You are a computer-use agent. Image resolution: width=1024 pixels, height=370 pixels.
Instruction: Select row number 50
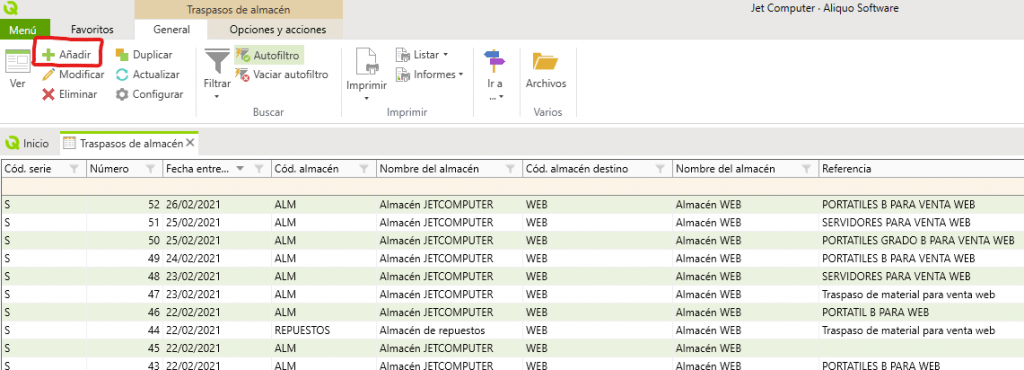[x=512, y=240]
